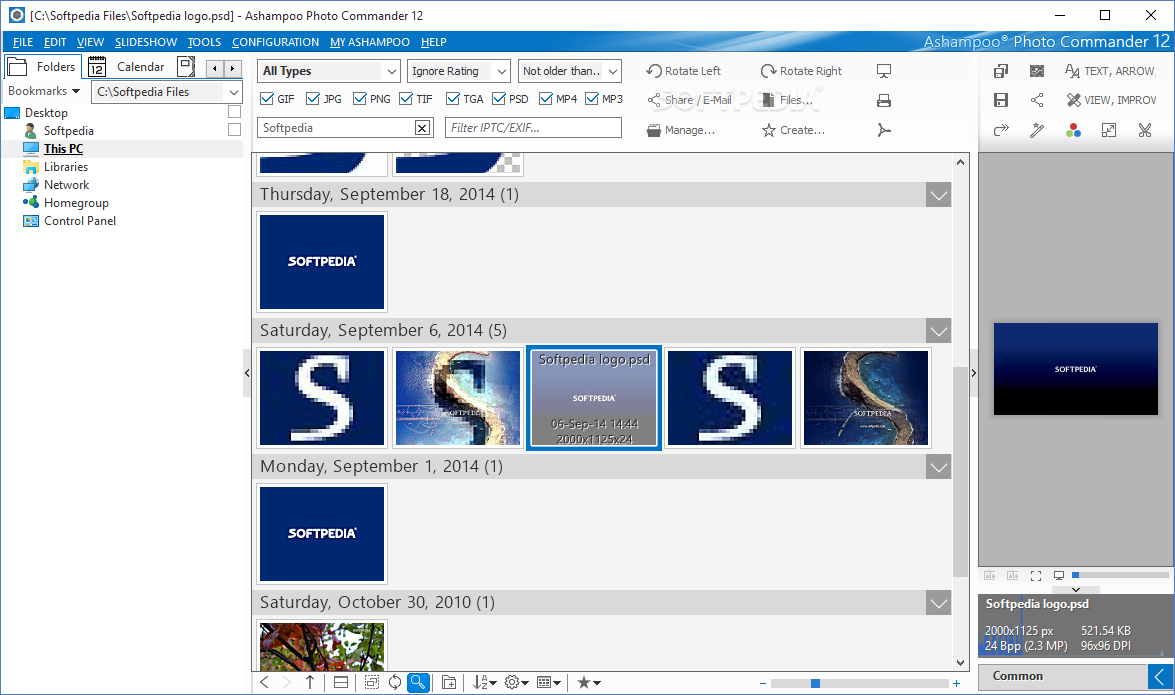Click the thumbnail size slider in the bottom toolbar
This screenshot has height=695, width=1175.
pos(860,683)
